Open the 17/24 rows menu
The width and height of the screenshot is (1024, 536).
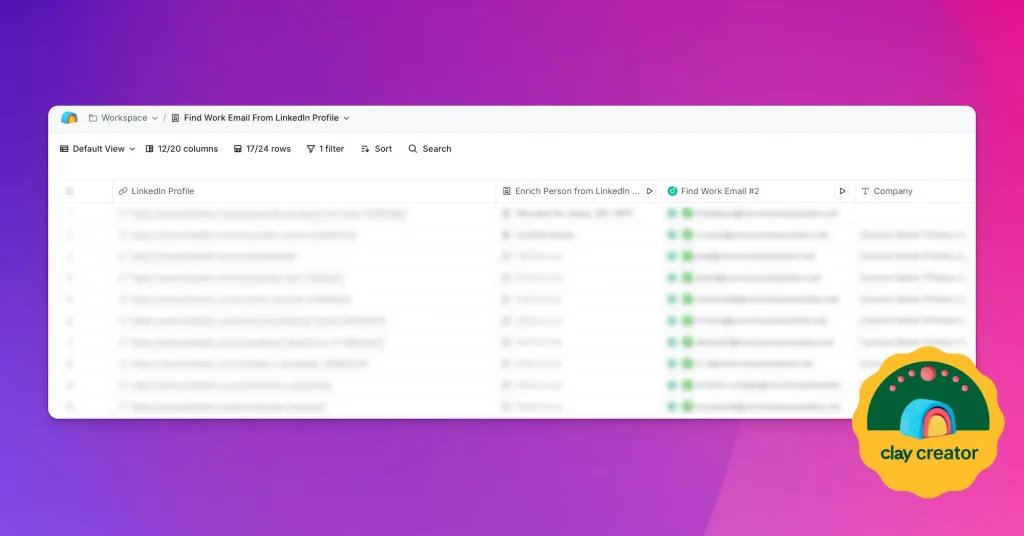(x=262, y=149)
